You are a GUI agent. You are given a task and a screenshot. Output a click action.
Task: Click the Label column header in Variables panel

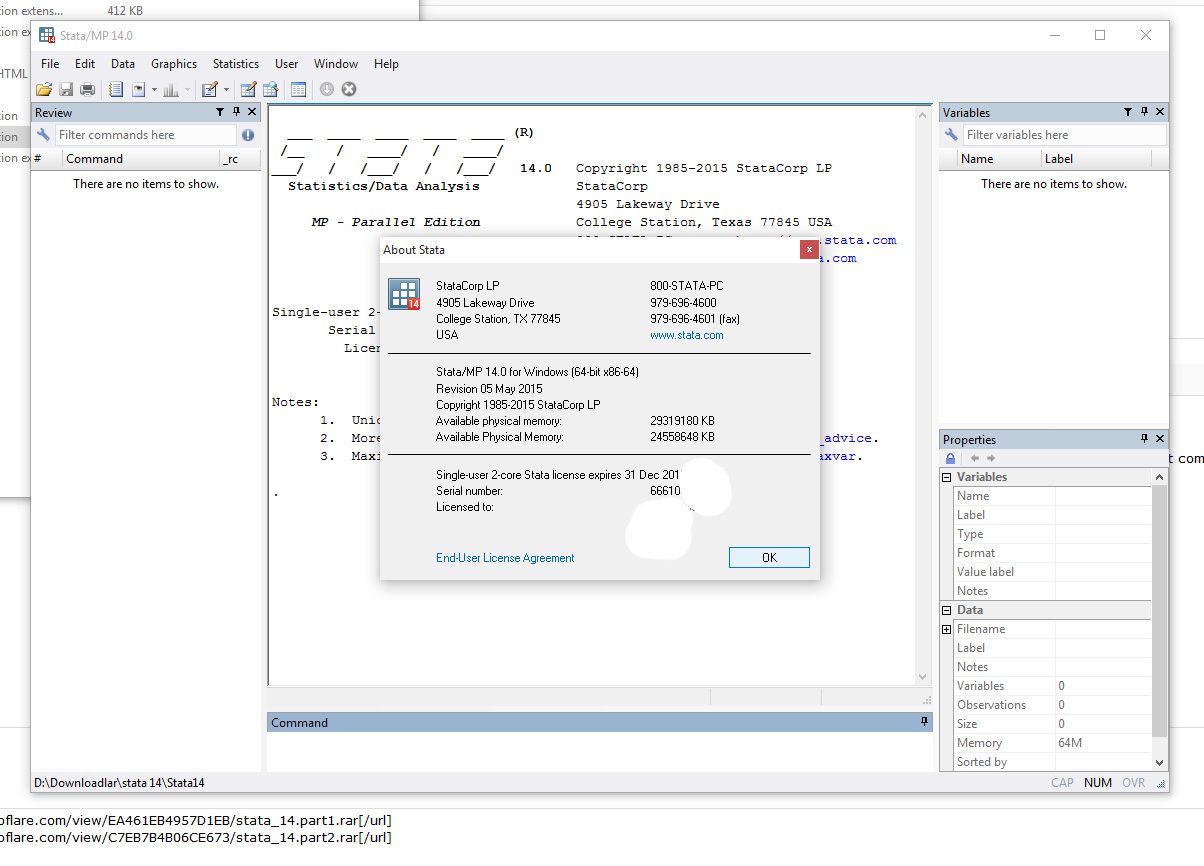click(x=1095, y=159)
